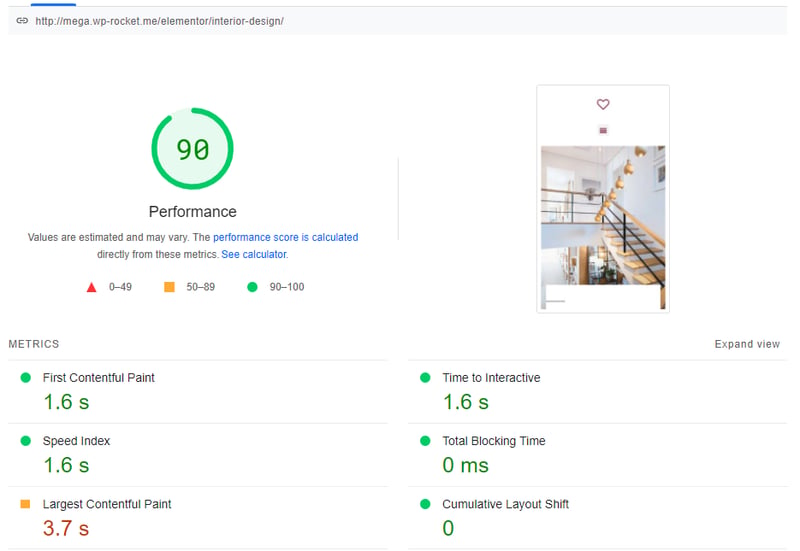Click the green dot beside Speed Index
800x551 pixels.
pos(26,441)
